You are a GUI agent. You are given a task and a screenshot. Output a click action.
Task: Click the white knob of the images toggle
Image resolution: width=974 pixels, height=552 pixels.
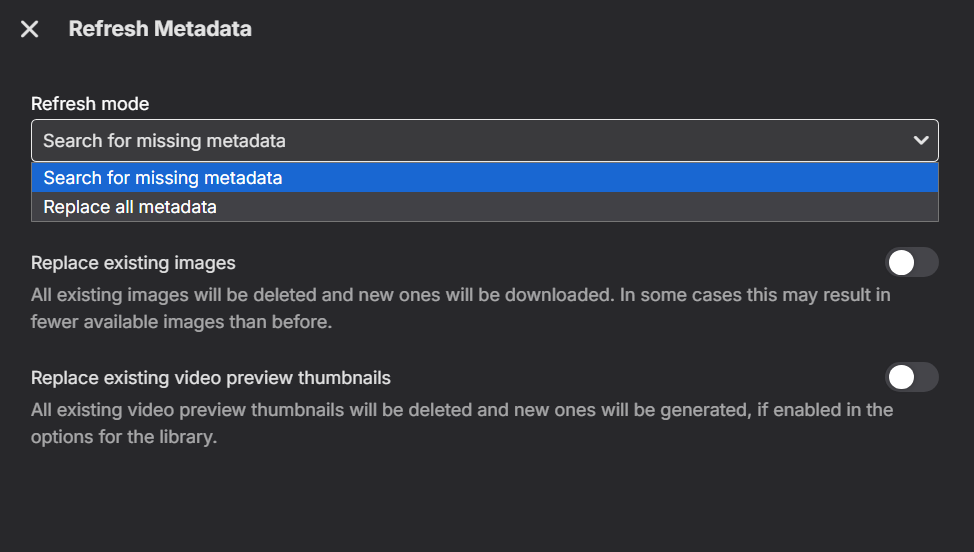[901, 263]
